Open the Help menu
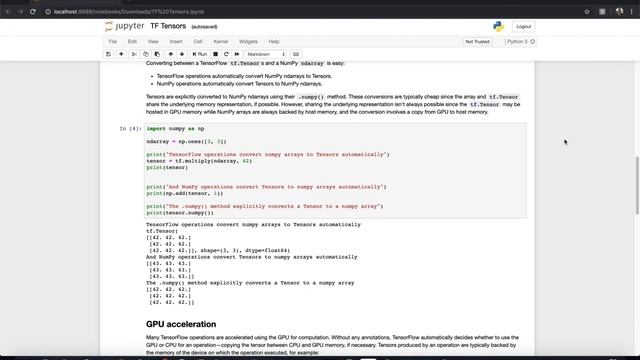 274,42
